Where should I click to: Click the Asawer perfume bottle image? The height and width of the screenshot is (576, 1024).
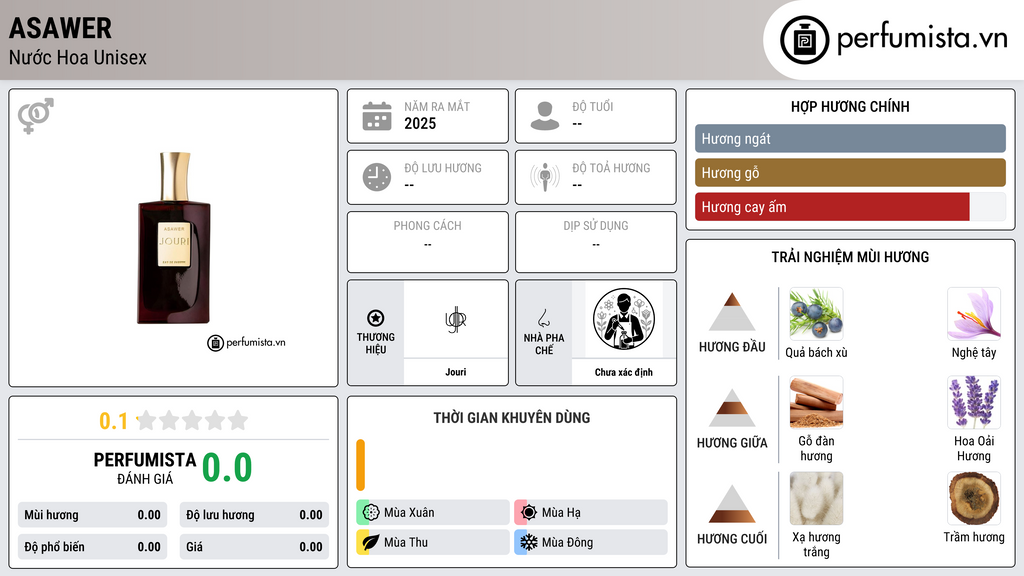coord(174,238)
